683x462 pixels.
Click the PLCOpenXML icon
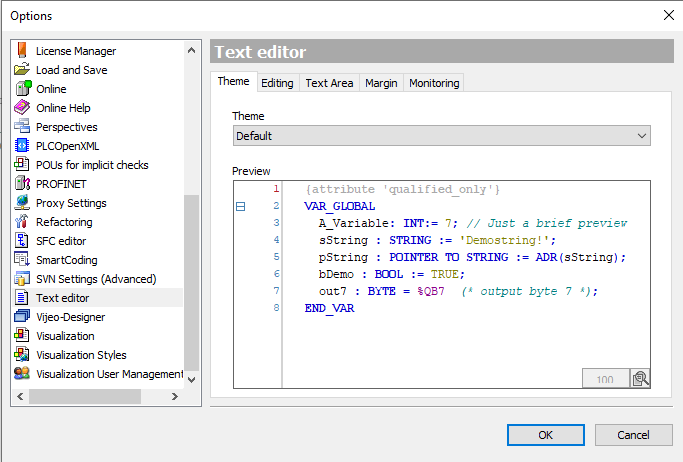point(22,146)
